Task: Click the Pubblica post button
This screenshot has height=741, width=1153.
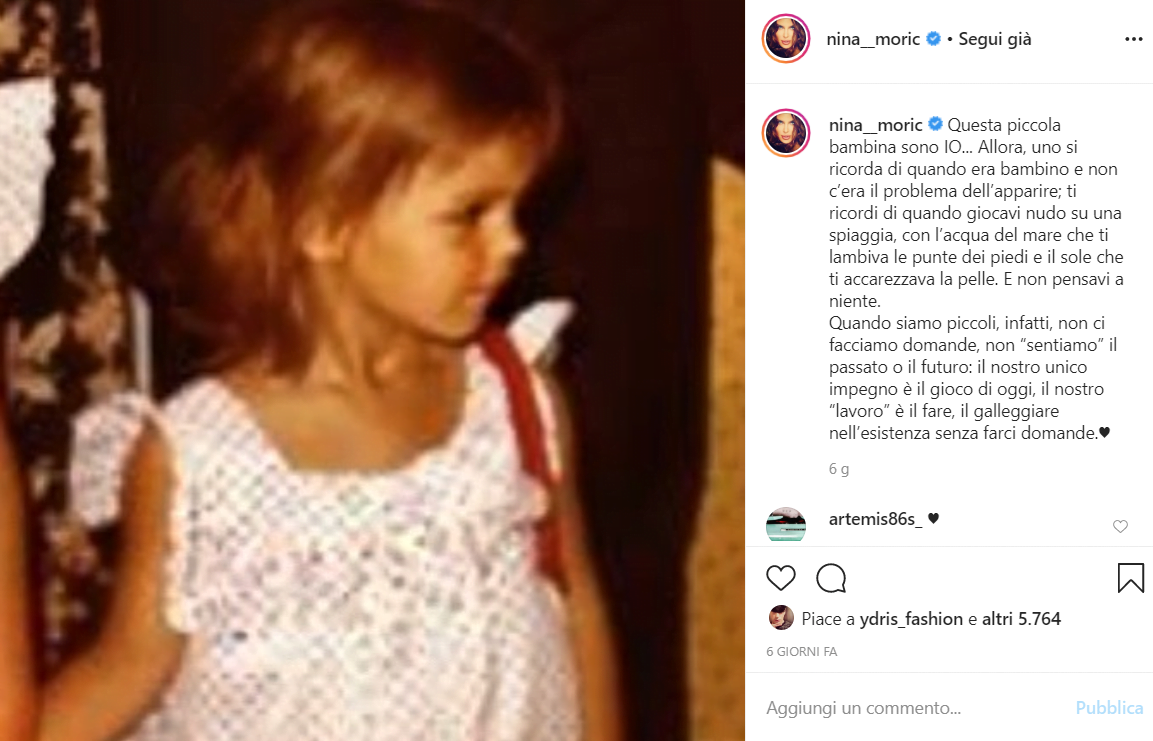Action: pos(1109,708)
